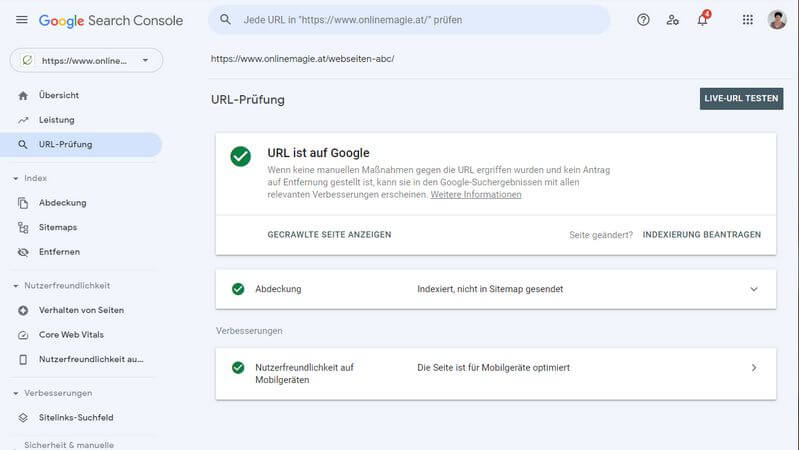Open Verhalten von Seiten report

click(x=81, y=310)
